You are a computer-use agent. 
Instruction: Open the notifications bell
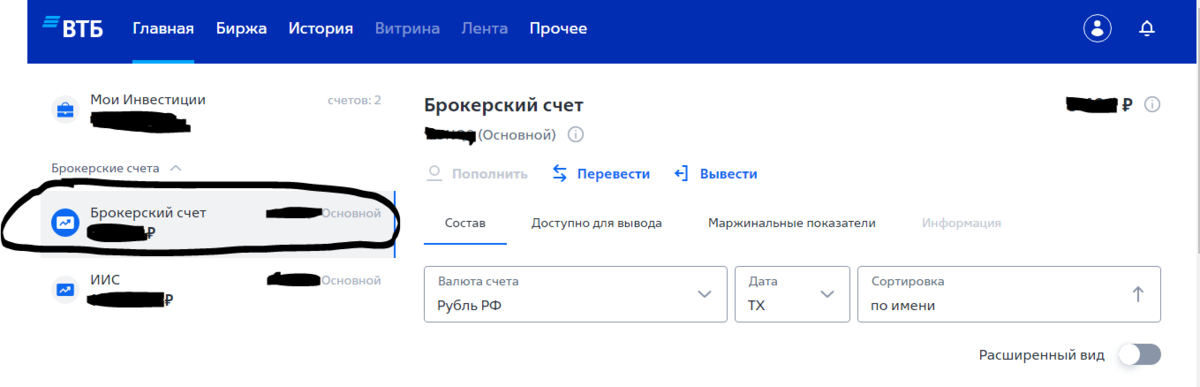[x=1147, y=29]
